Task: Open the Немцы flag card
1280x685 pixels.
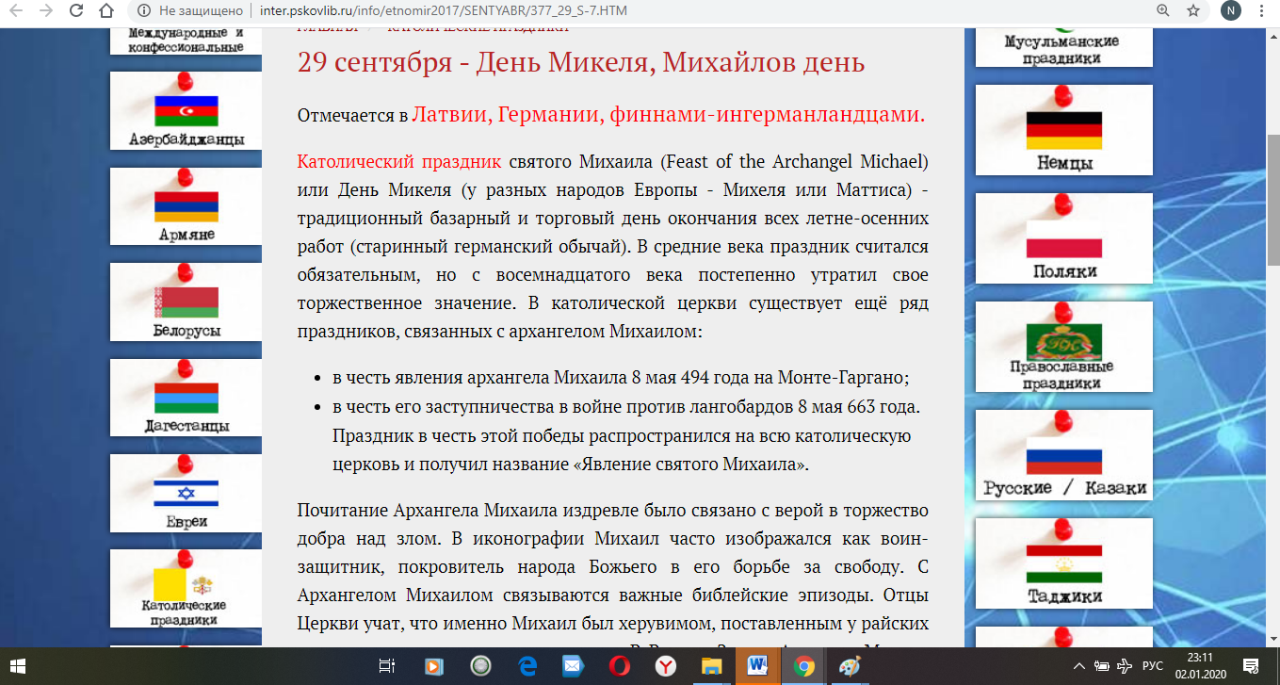Action: coord(1064,130)
